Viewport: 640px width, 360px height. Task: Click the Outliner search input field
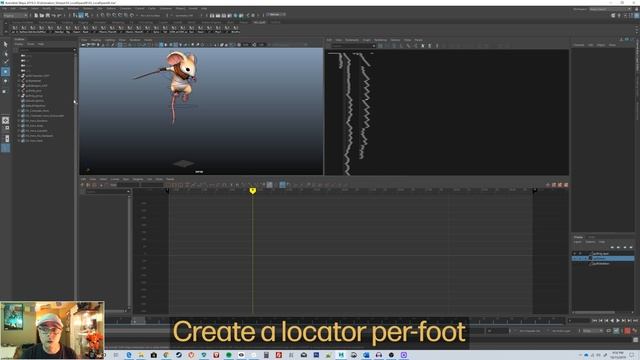pyautogui.click(x=47, y=50)
